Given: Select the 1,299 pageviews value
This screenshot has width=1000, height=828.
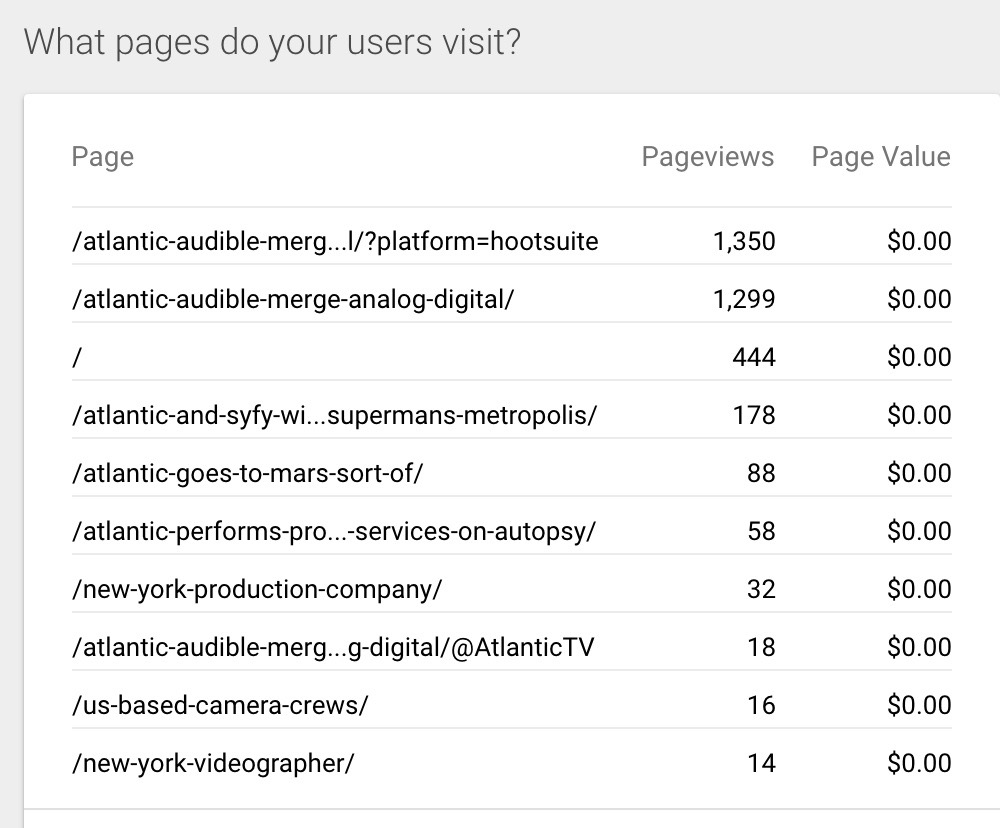Looking at the screenshot, I should (x=744, y=300).
